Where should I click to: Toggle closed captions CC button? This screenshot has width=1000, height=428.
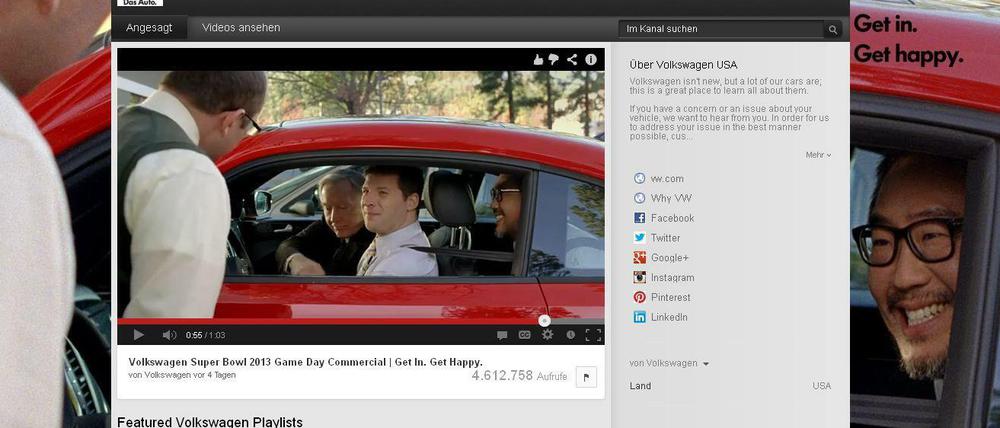524,335
